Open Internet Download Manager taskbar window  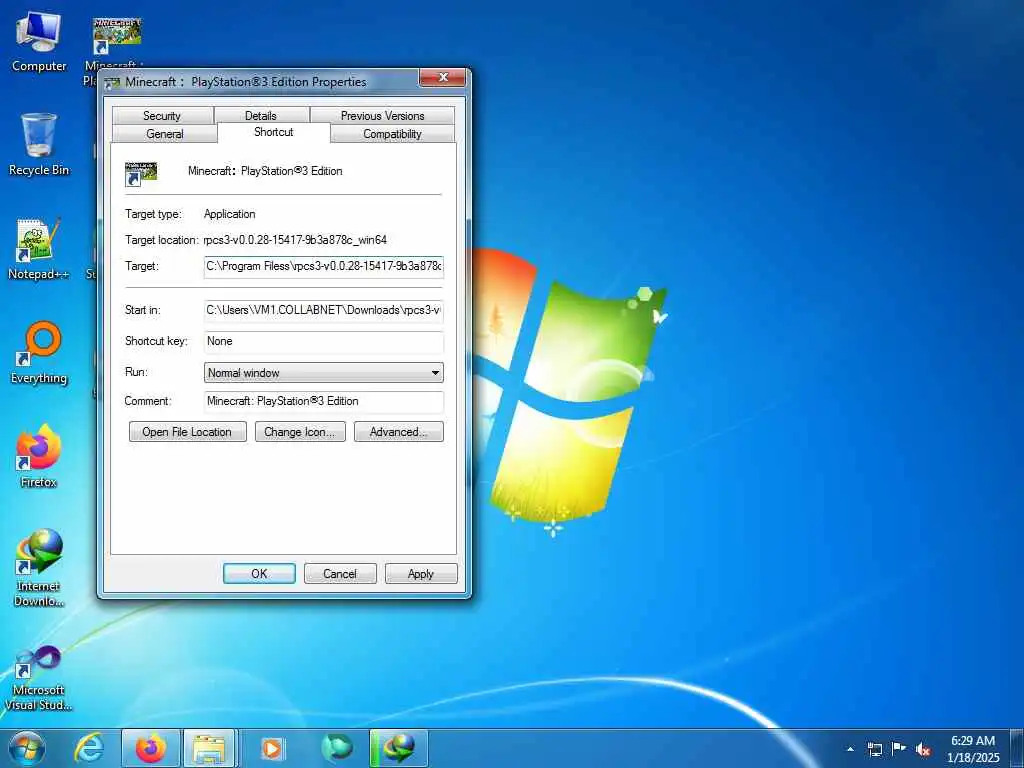[x=399, y=748]
